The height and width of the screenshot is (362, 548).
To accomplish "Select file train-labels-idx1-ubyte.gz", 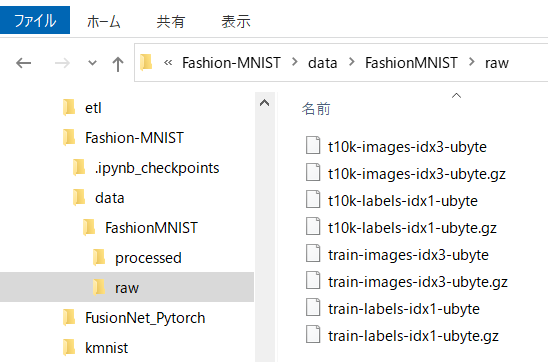I will pyautogui.click(x=413, y=336).
